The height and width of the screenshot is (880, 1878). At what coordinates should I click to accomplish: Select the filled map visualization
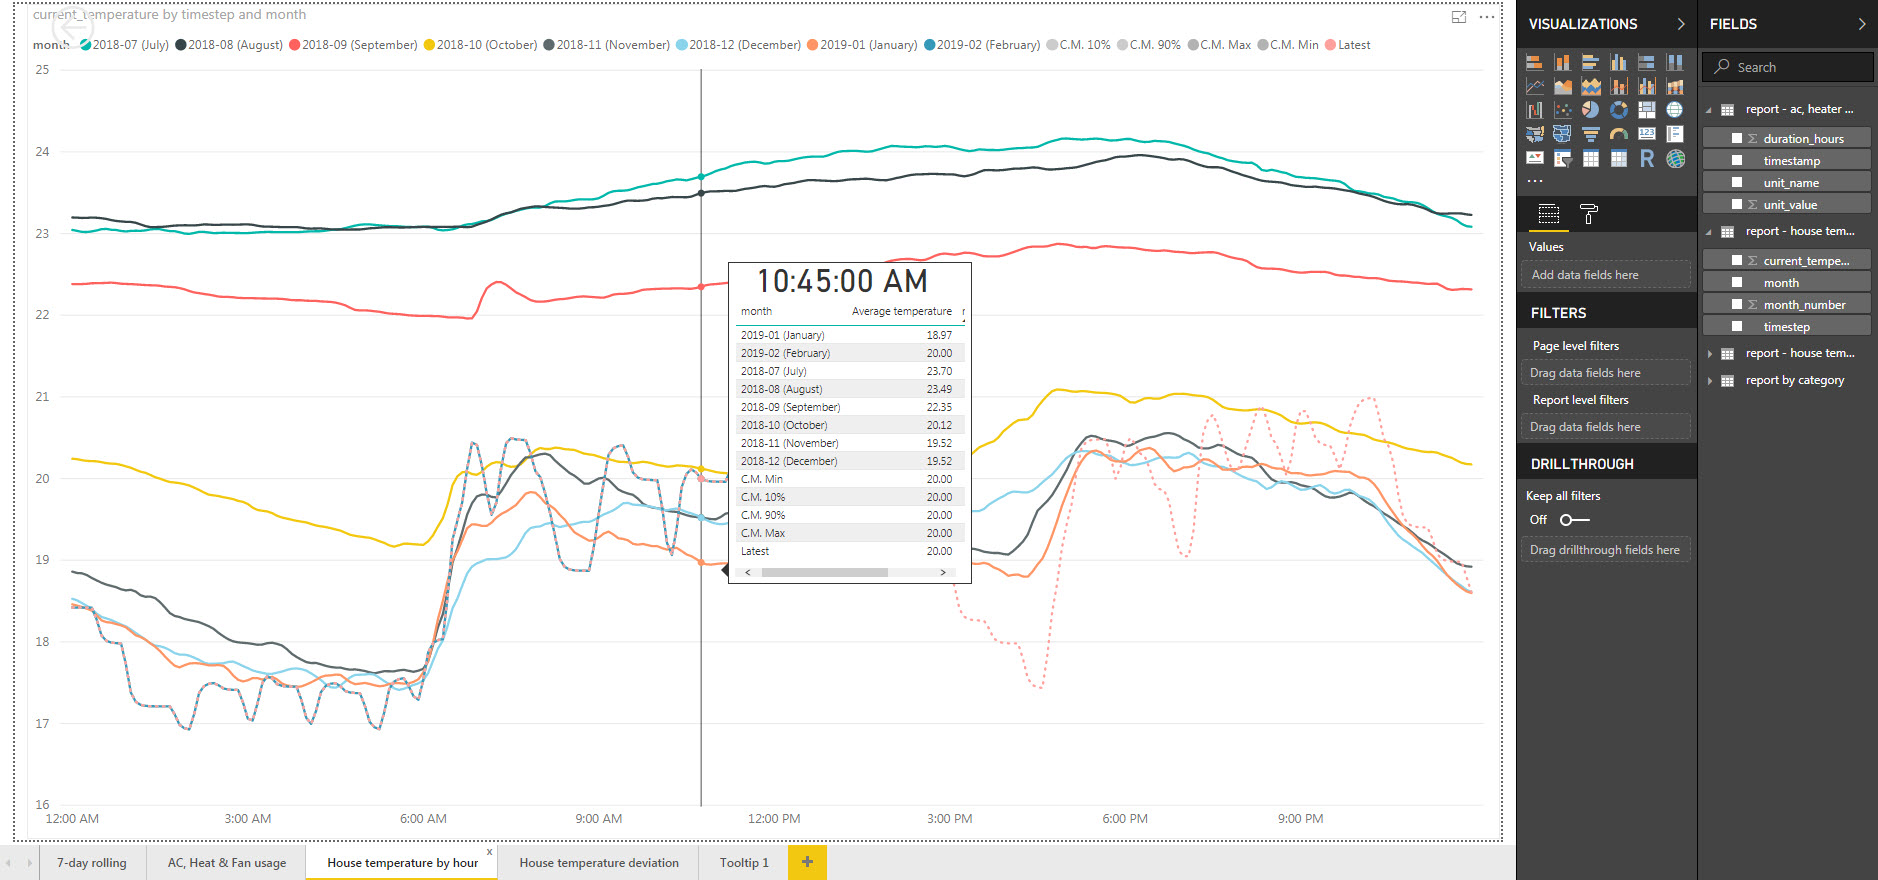(1534, 134)
